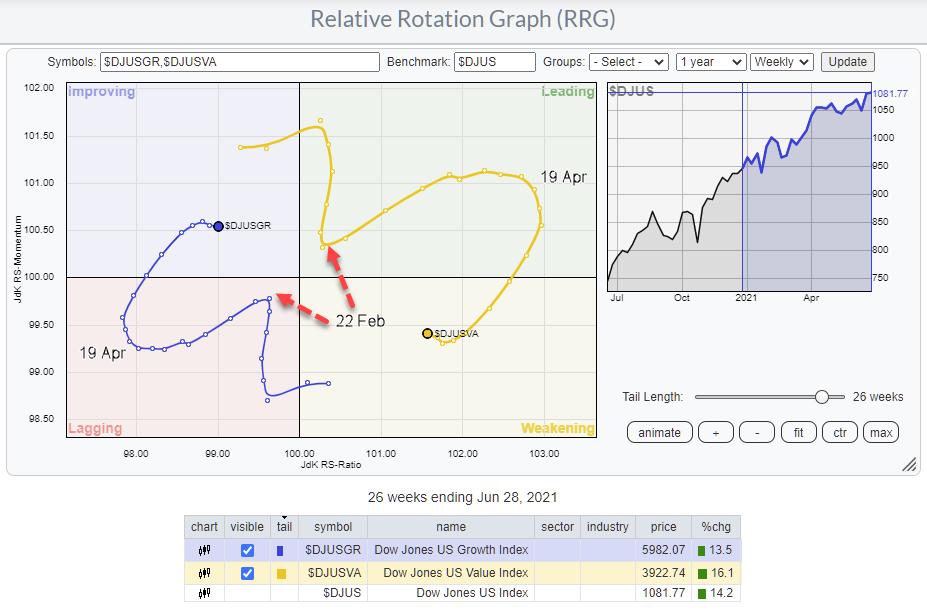The width and height of the screenshot is (927, 610).
Task: Sort table by the symbol column header
Action: point(333,527)
